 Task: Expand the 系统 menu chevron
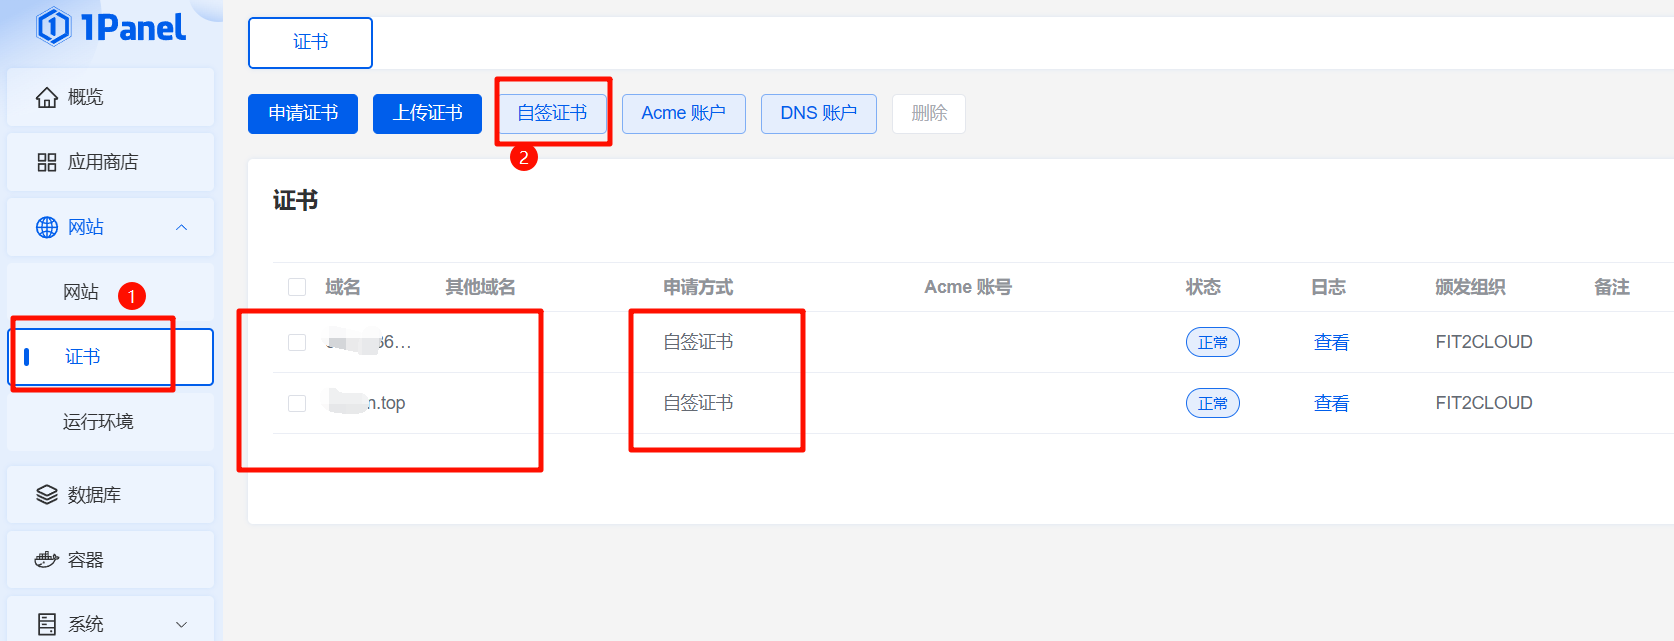coord(181,624)
